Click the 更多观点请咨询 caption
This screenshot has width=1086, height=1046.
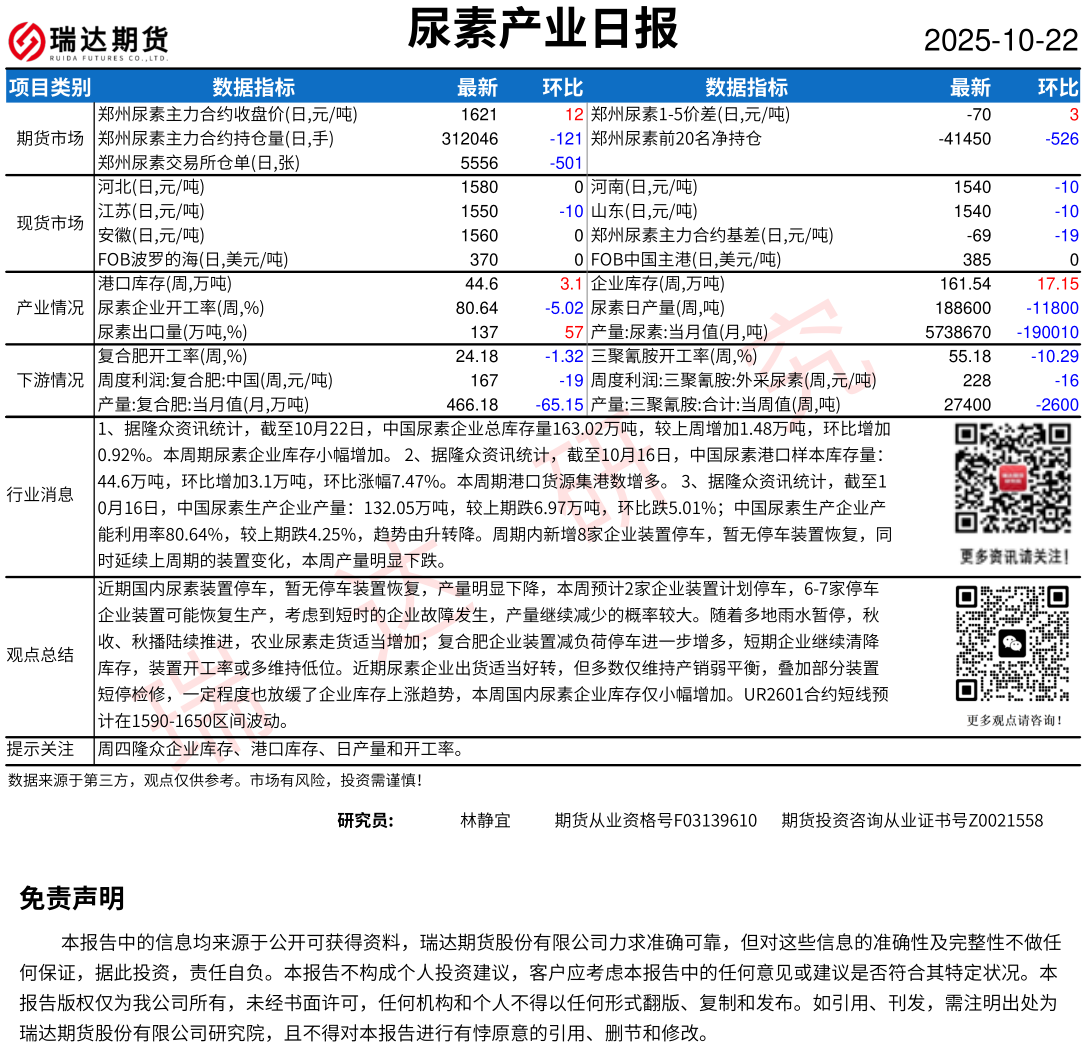click(x=1014, y=720)
